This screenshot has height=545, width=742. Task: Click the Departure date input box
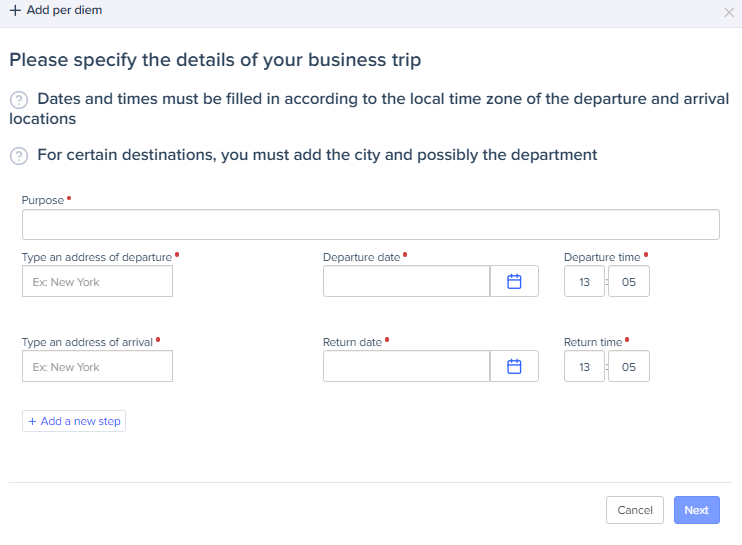coord(406,282)
